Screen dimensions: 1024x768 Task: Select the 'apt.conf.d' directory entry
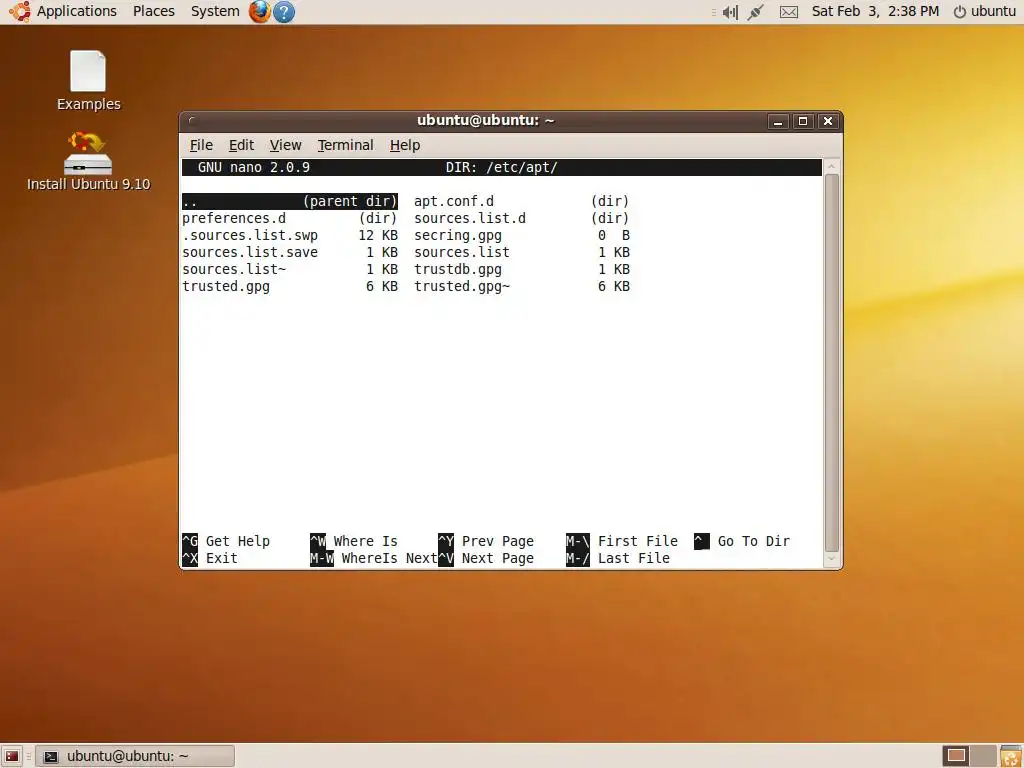tap(522, 201)
